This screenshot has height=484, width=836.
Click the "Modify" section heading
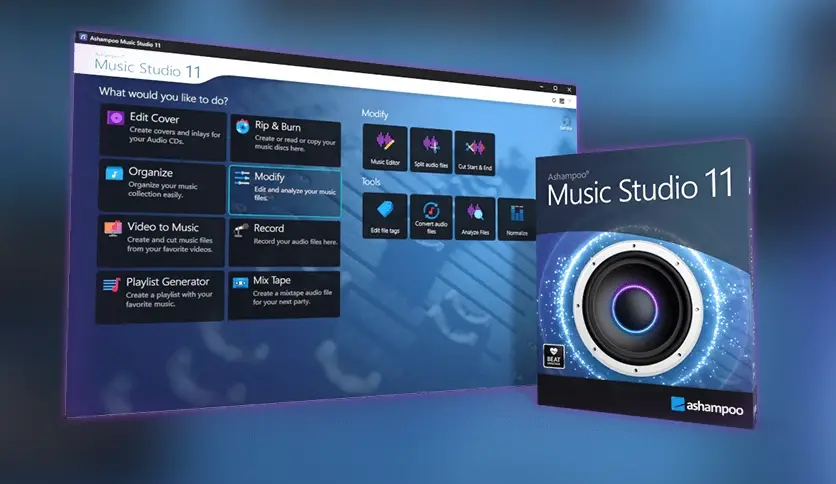pyautogui.click(x=375, y=114)
